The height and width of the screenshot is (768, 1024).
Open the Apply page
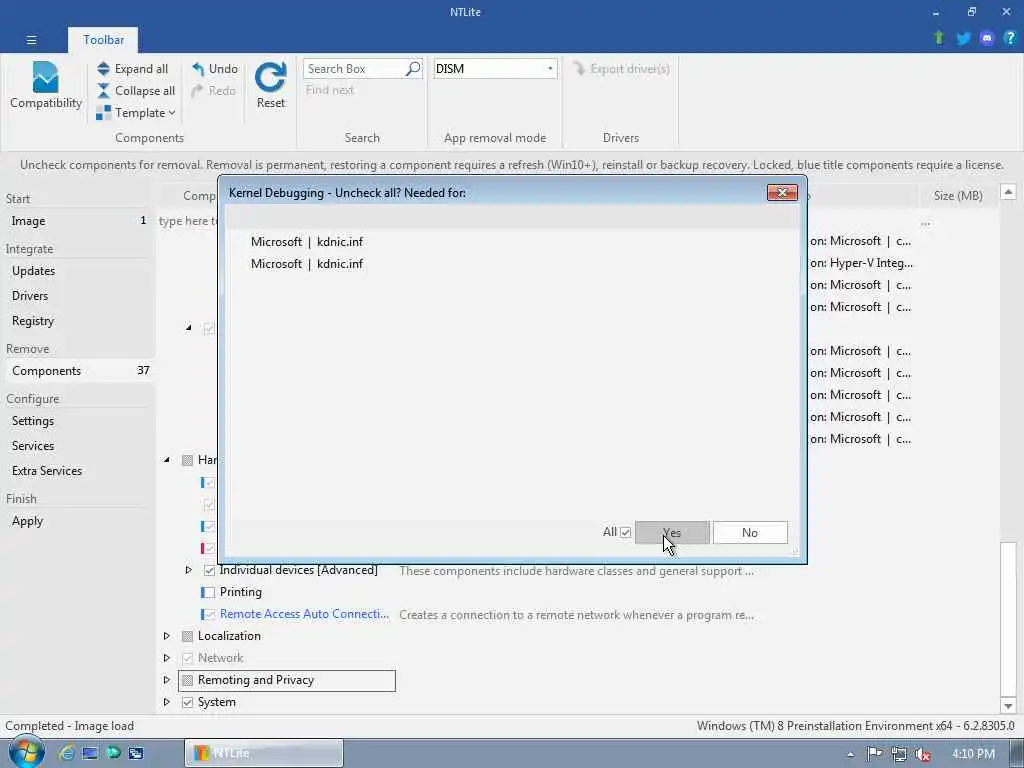tap(78, 520)
